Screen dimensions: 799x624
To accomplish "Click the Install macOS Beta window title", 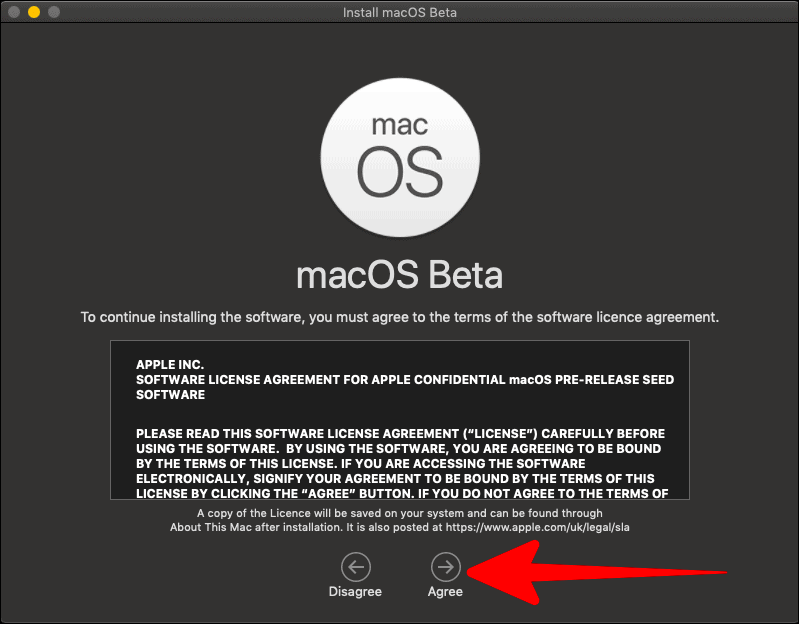I will pyautogui.click(x=400, y=12).
